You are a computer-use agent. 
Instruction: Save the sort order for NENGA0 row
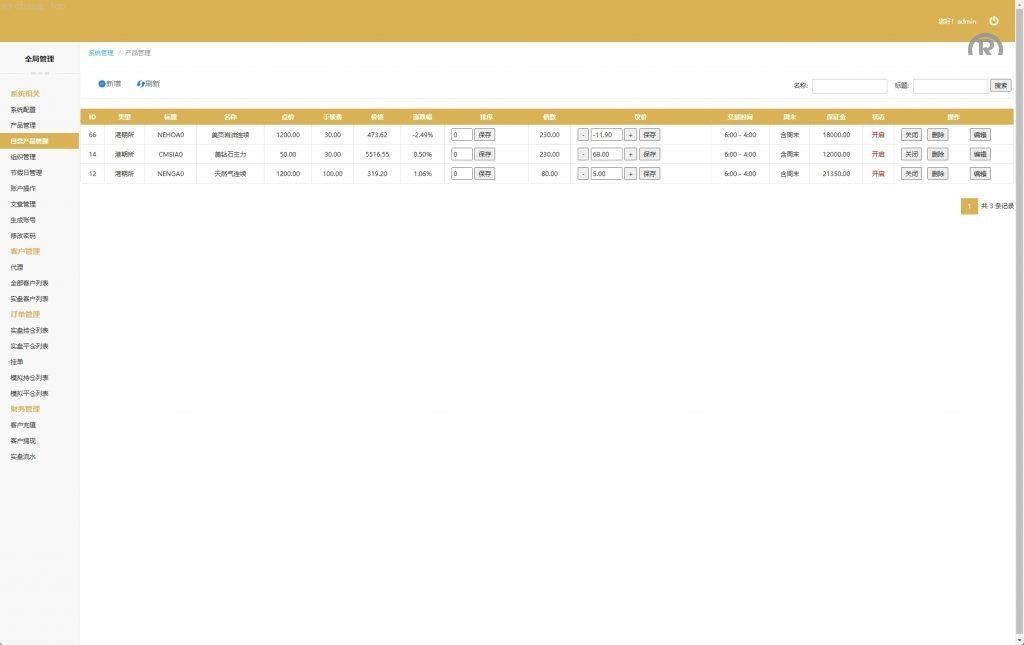[x=484, y=173]
